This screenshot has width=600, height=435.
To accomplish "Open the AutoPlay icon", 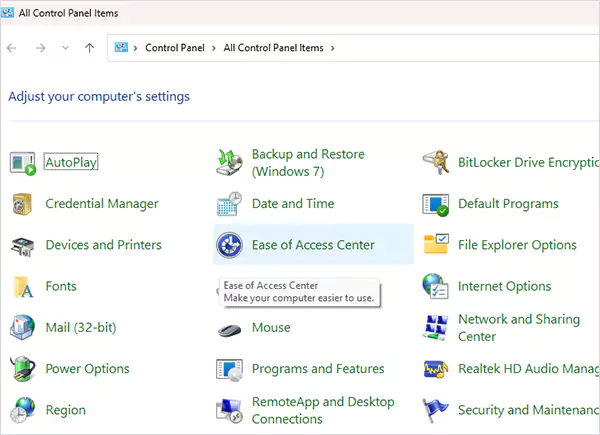I will tap(23, 163).
